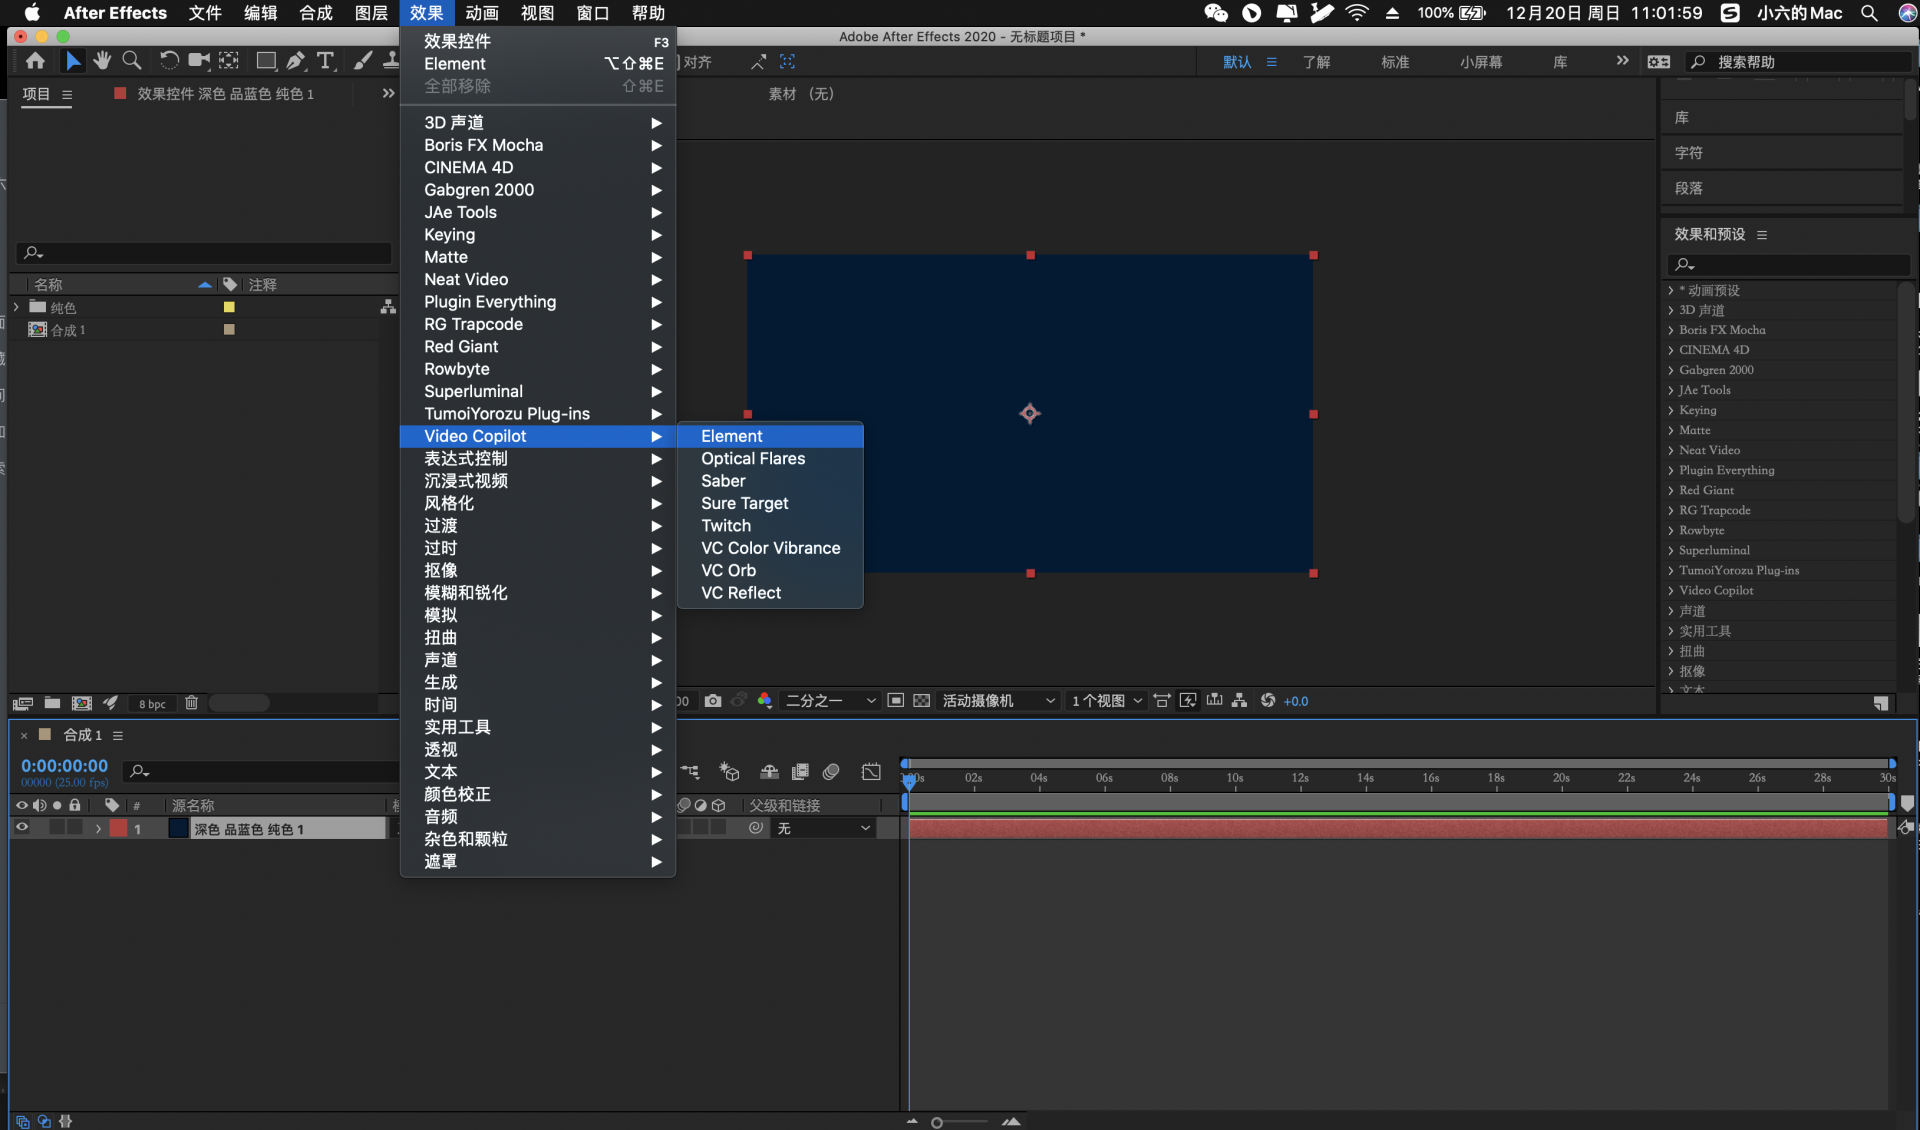
Task: Toggle the region of interest icon
Action: point(896,701)
